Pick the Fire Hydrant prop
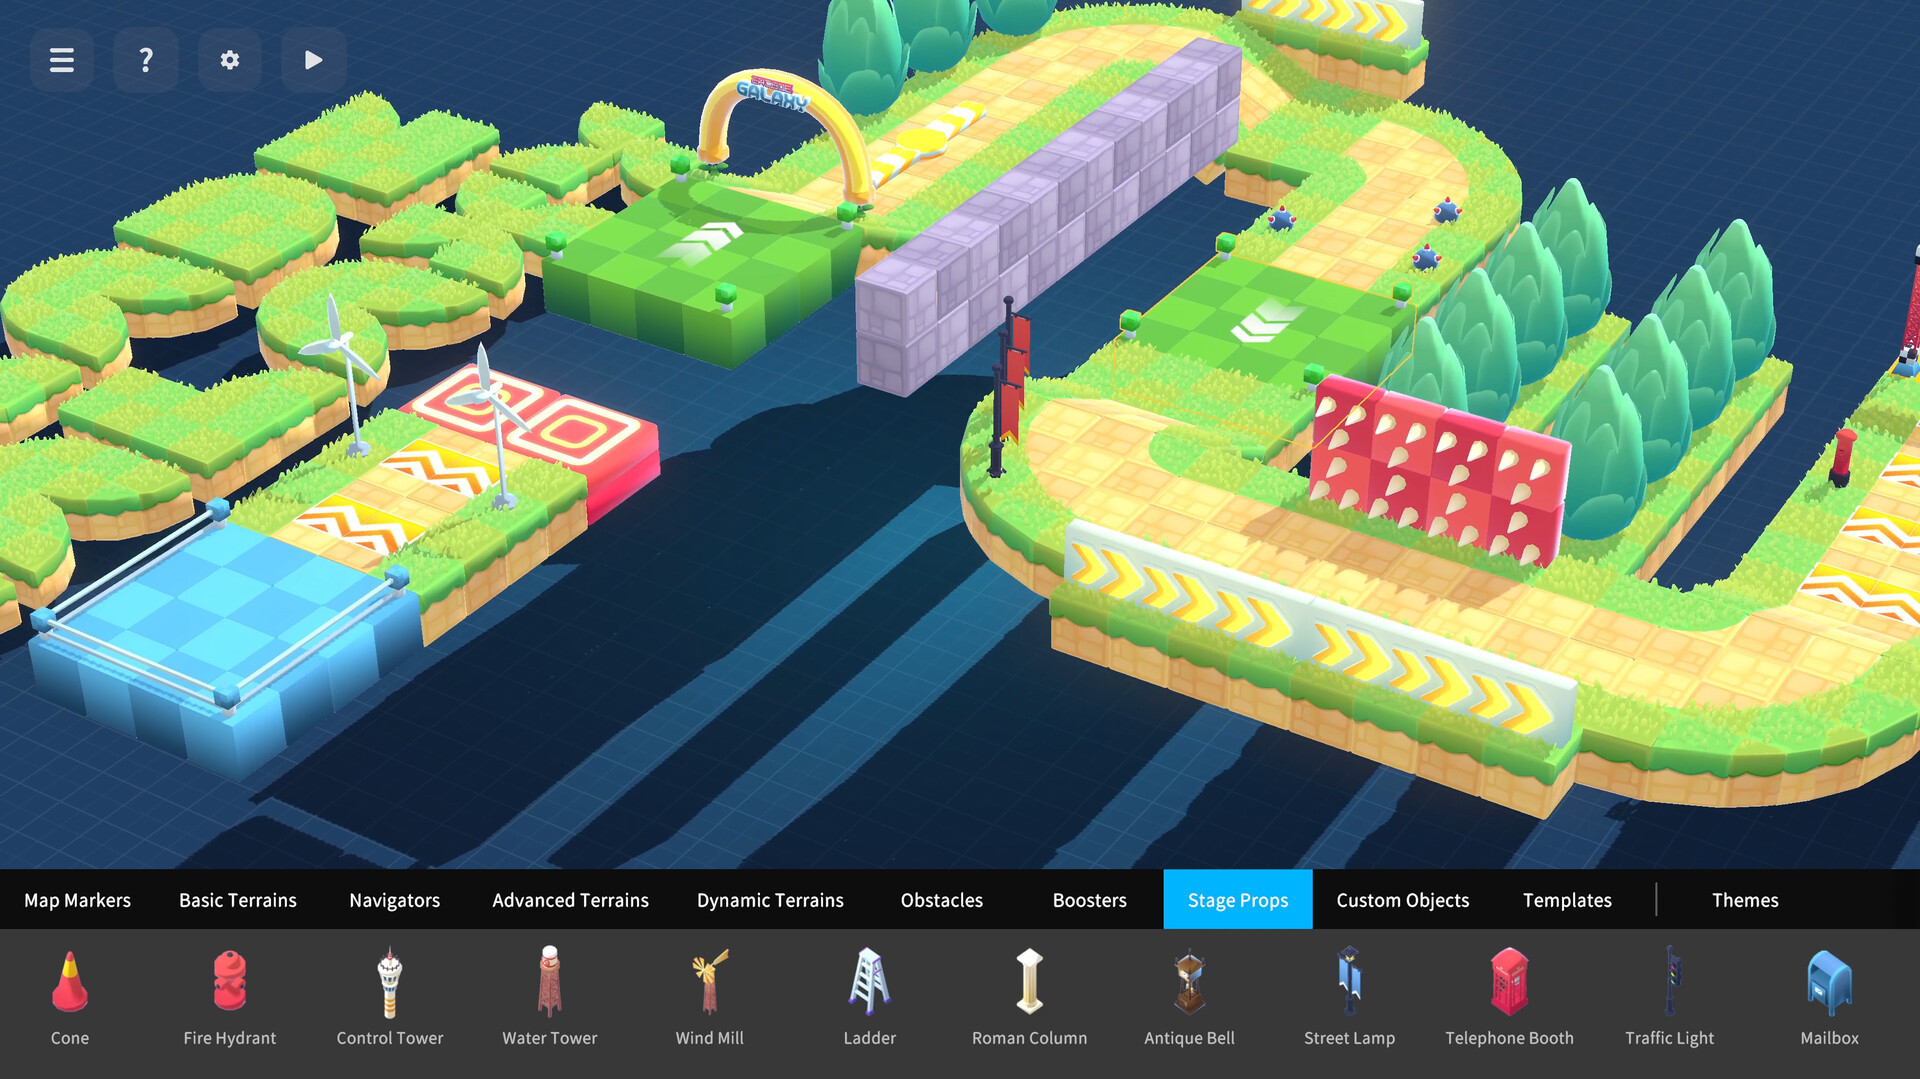 [230, 996]
